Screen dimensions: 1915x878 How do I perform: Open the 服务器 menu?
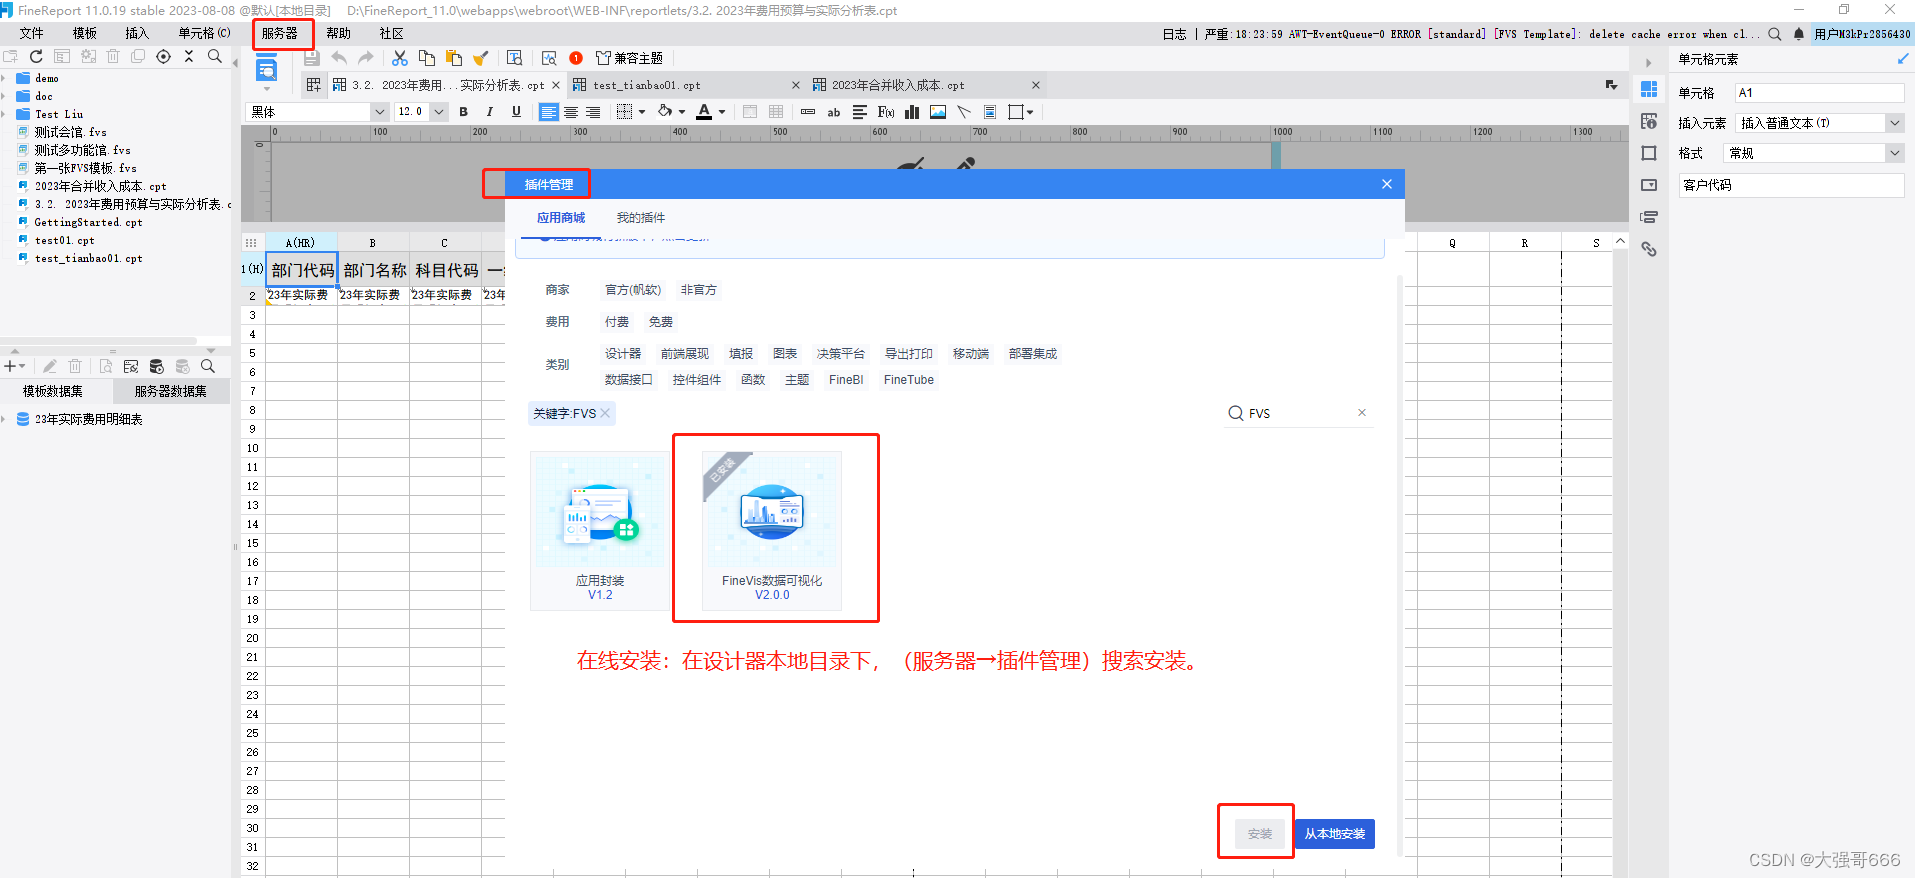pyautogui.click(x=280, y=33)
